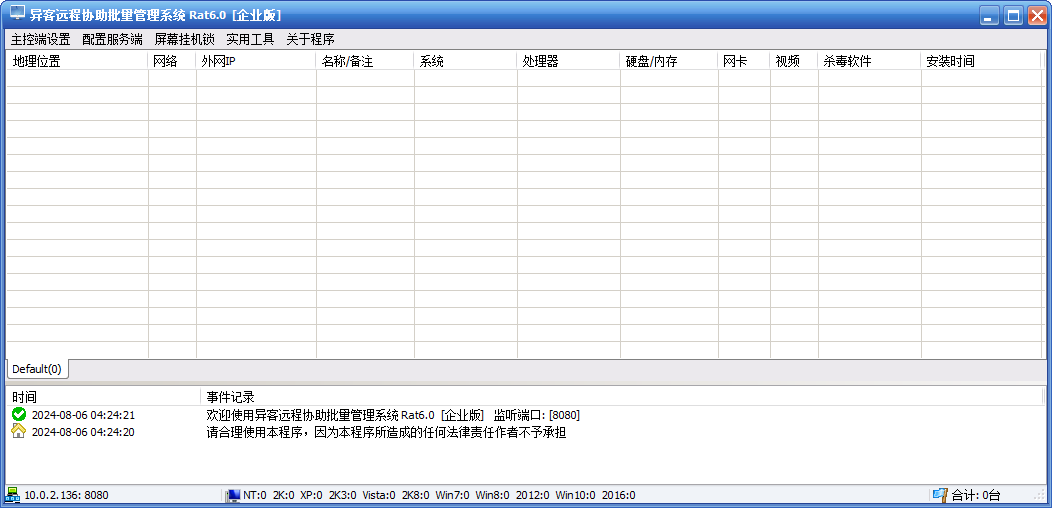
Task: Sort by the 地理位置 column header
Action: point(77,61)
